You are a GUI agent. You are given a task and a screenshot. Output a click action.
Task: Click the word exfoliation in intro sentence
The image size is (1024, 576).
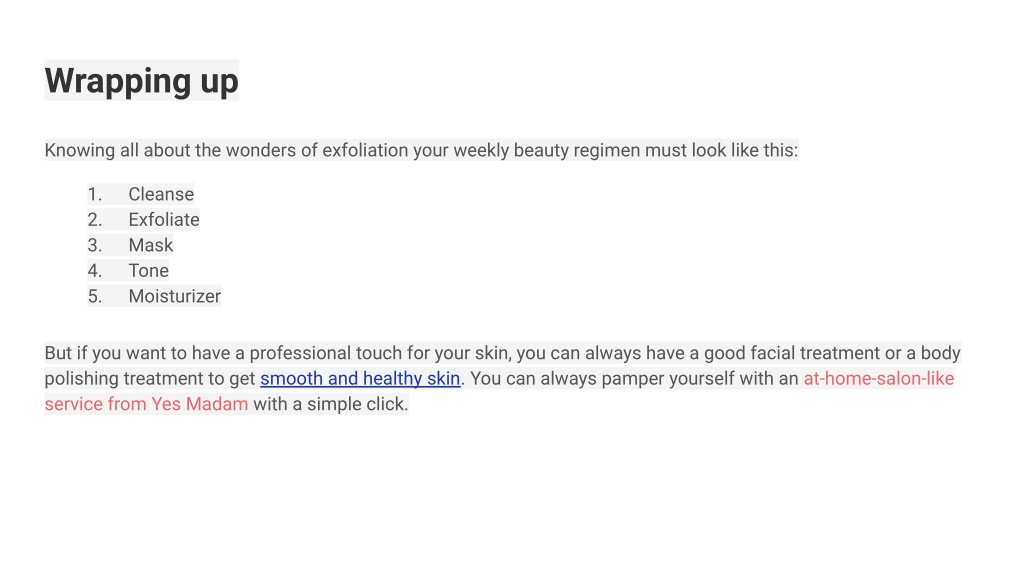pyautogui.click(x=365, y=150)
